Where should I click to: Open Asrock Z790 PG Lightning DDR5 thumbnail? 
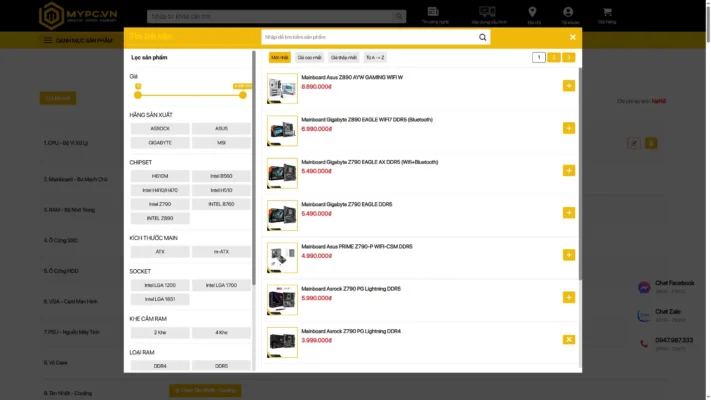(282, 300)
